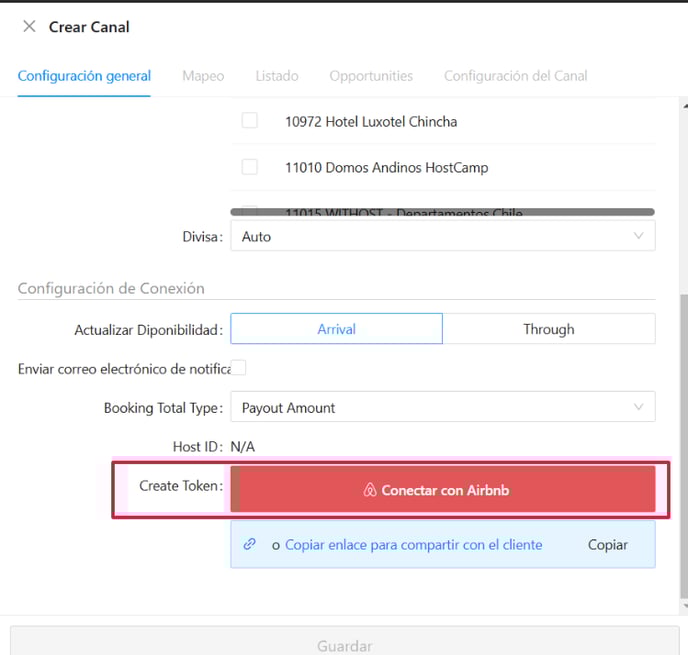688x655 pixels.
Task: Select the Configuración general tab
Action: point(84,76)
